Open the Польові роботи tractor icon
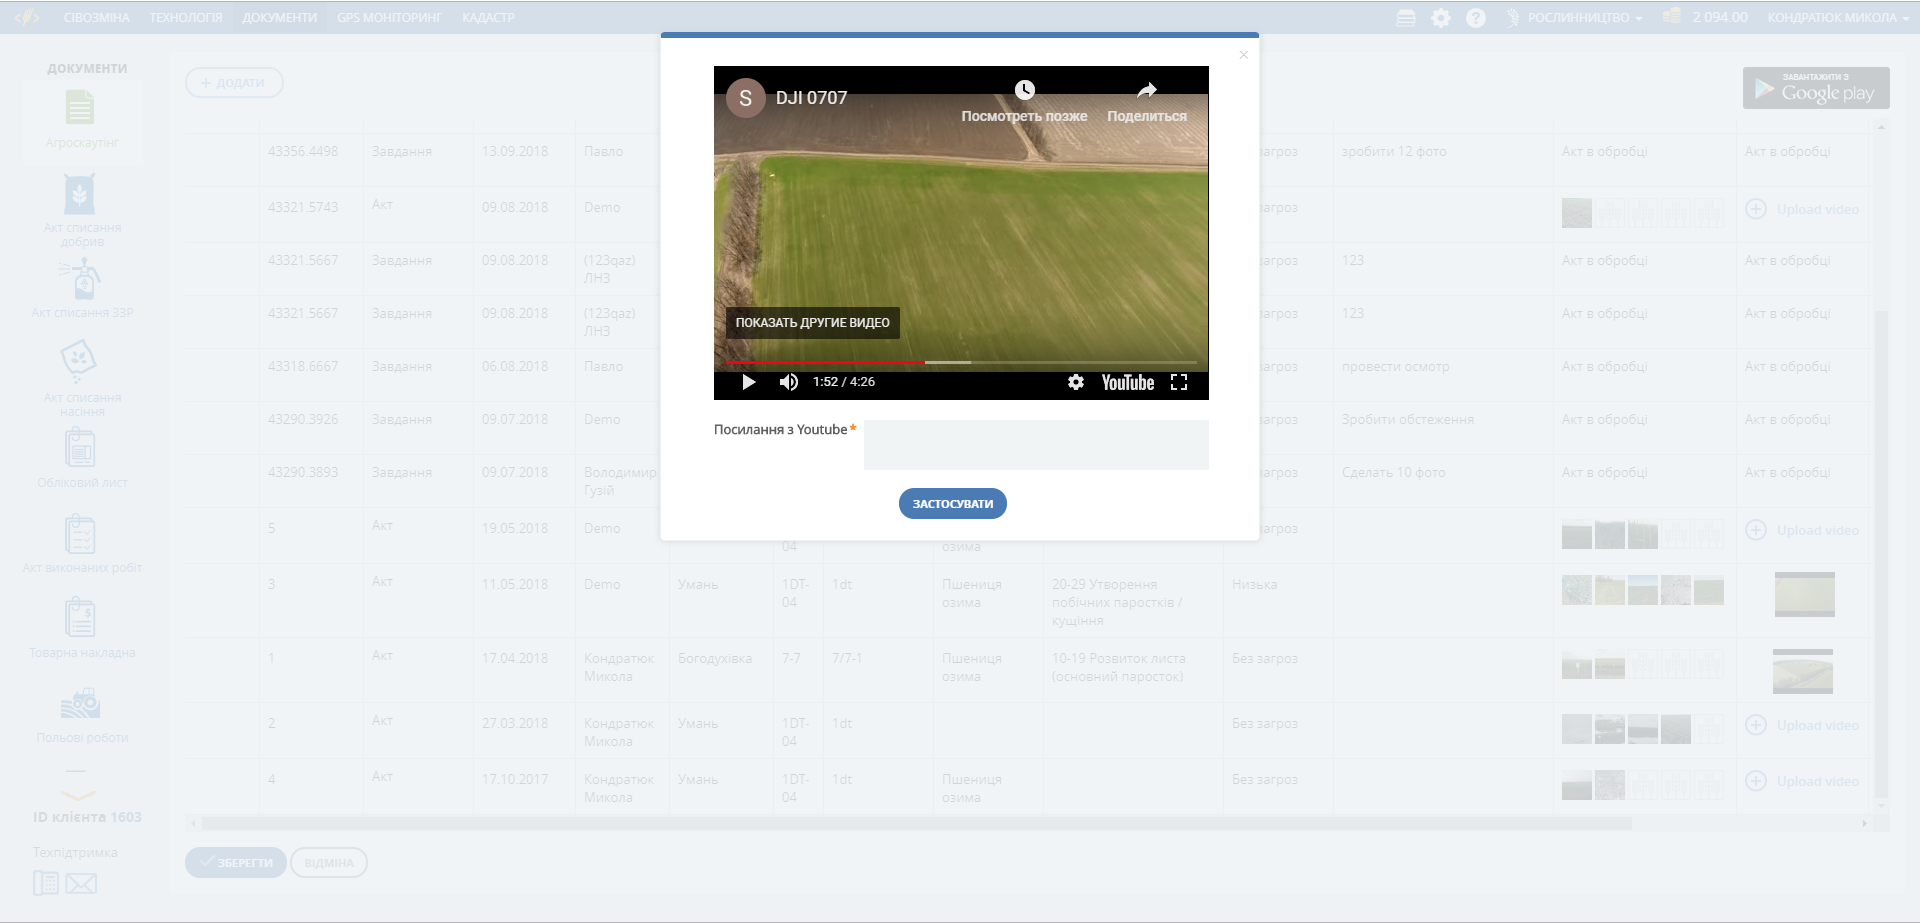The image size is (1920, 923). click(x=80, y=705)
